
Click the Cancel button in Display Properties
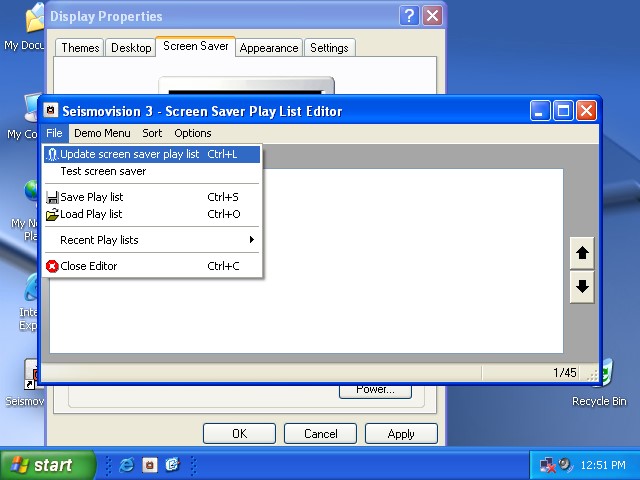(x=320, y=434)
